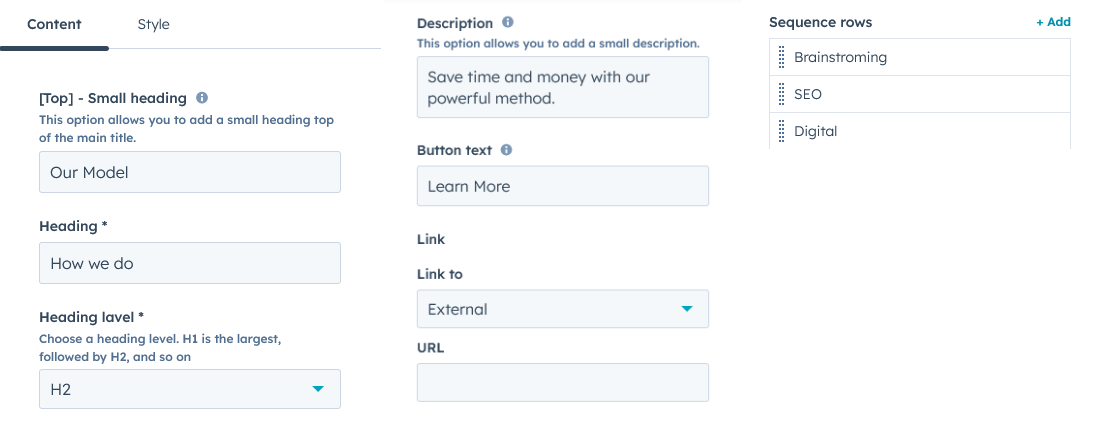The image size is (1096, 426).
Task: Expand the Link to External dropdown
Action: [562, 309]
